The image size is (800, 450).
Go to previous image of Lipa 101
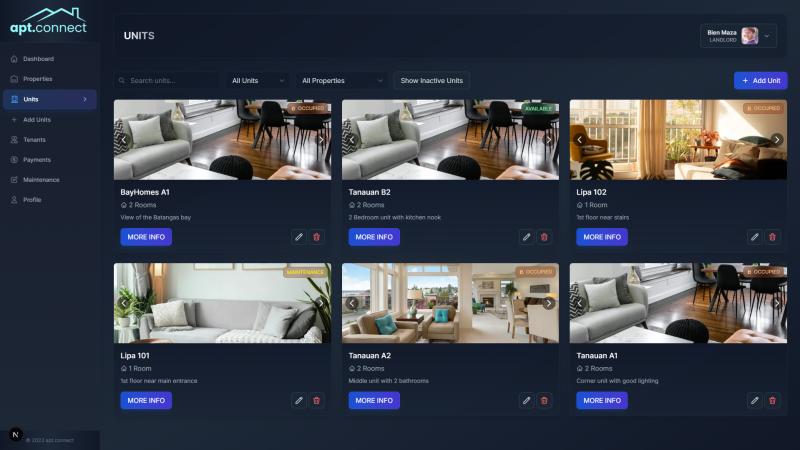click(124, 303)
